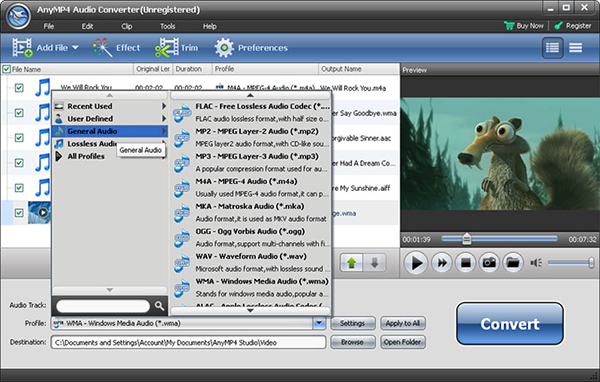
Task: Click the WMA format icon in list
Action: (182, 288)
